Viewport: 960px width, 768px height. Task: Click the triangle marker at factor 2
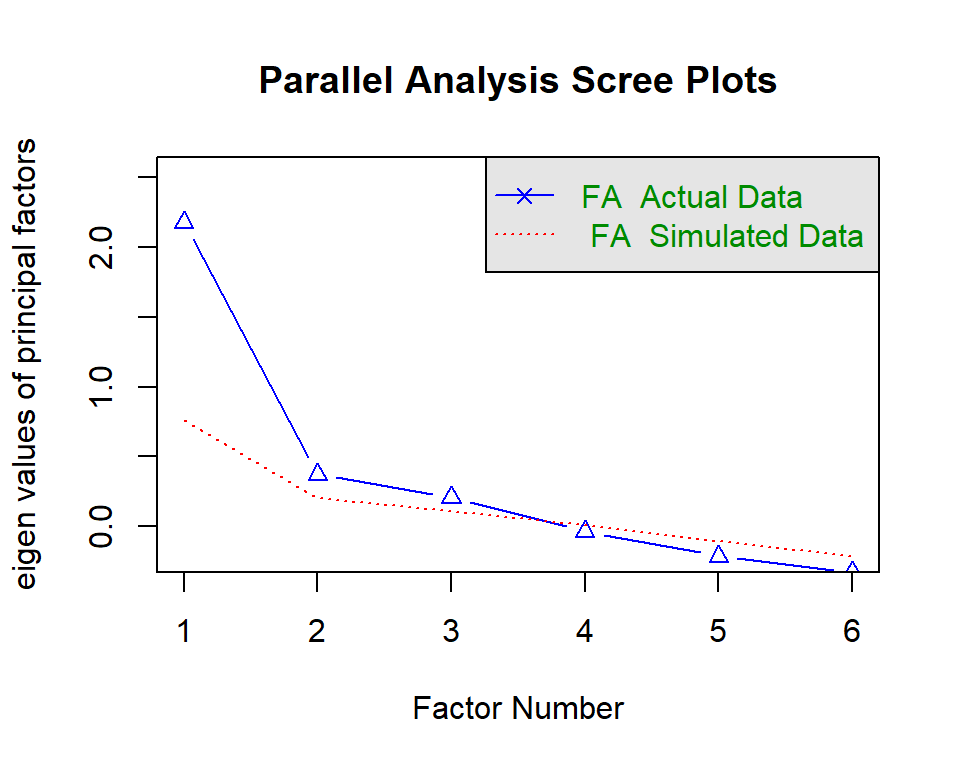[x=318, y=473]
